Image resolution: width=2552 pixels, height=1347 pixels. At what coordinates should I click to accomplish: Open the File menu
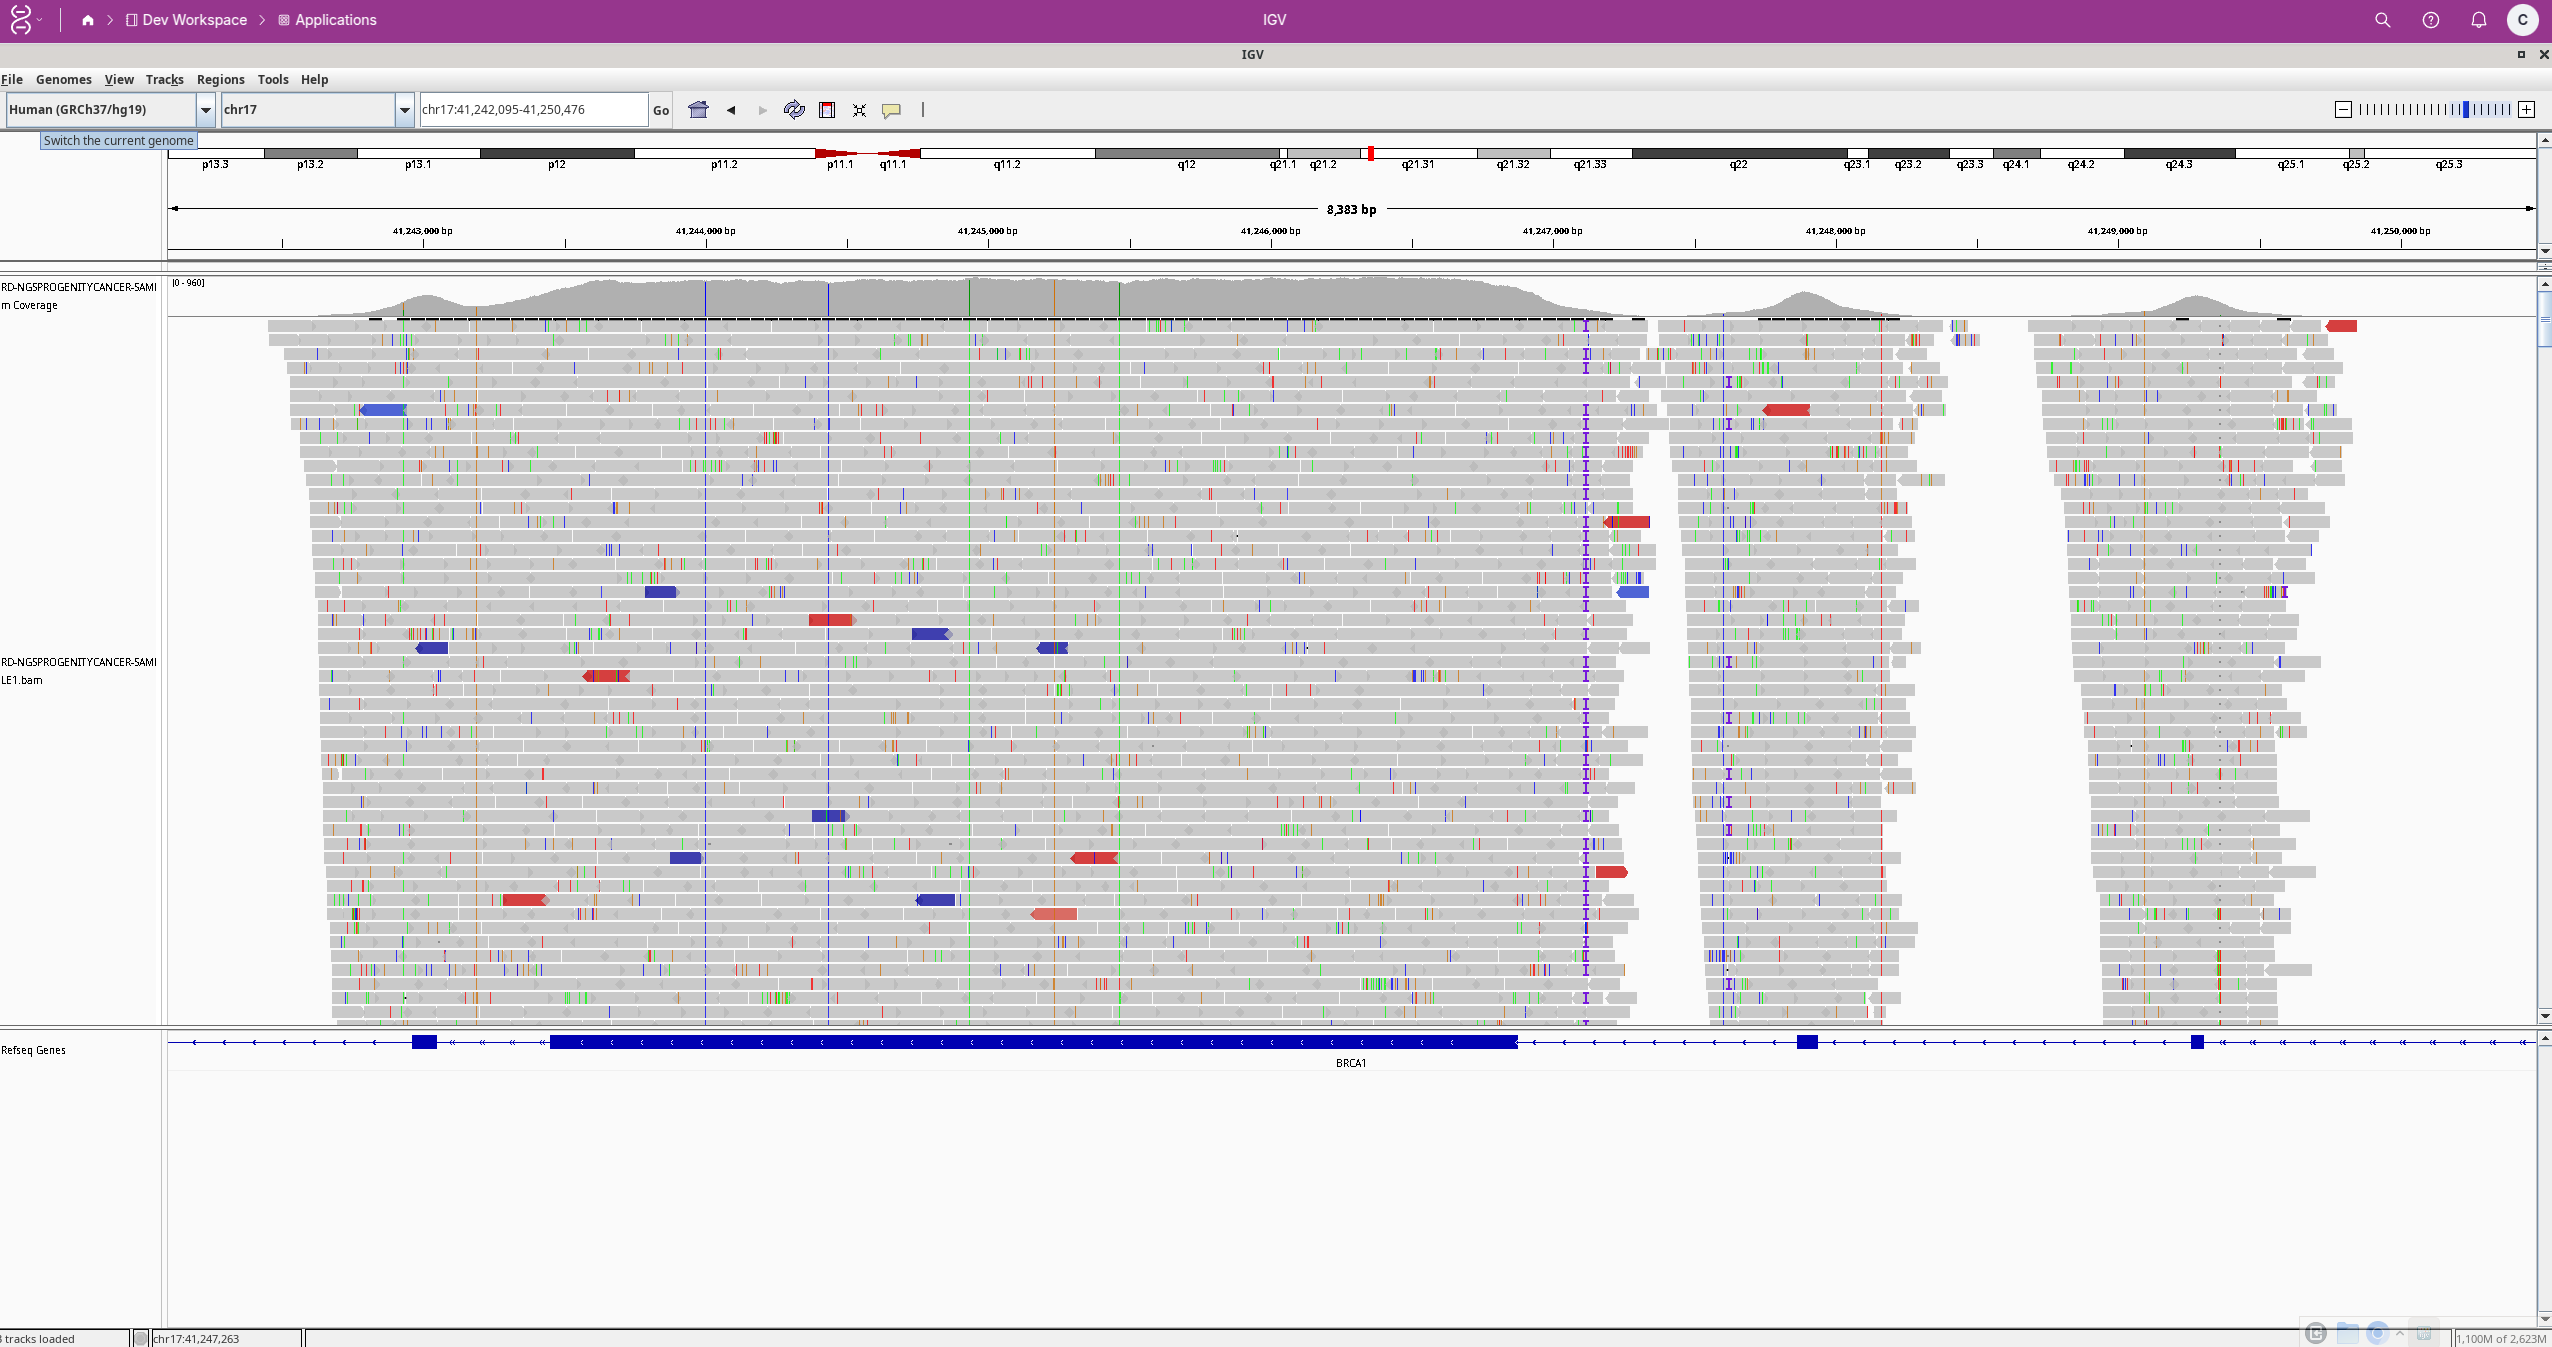click(12, 80)
